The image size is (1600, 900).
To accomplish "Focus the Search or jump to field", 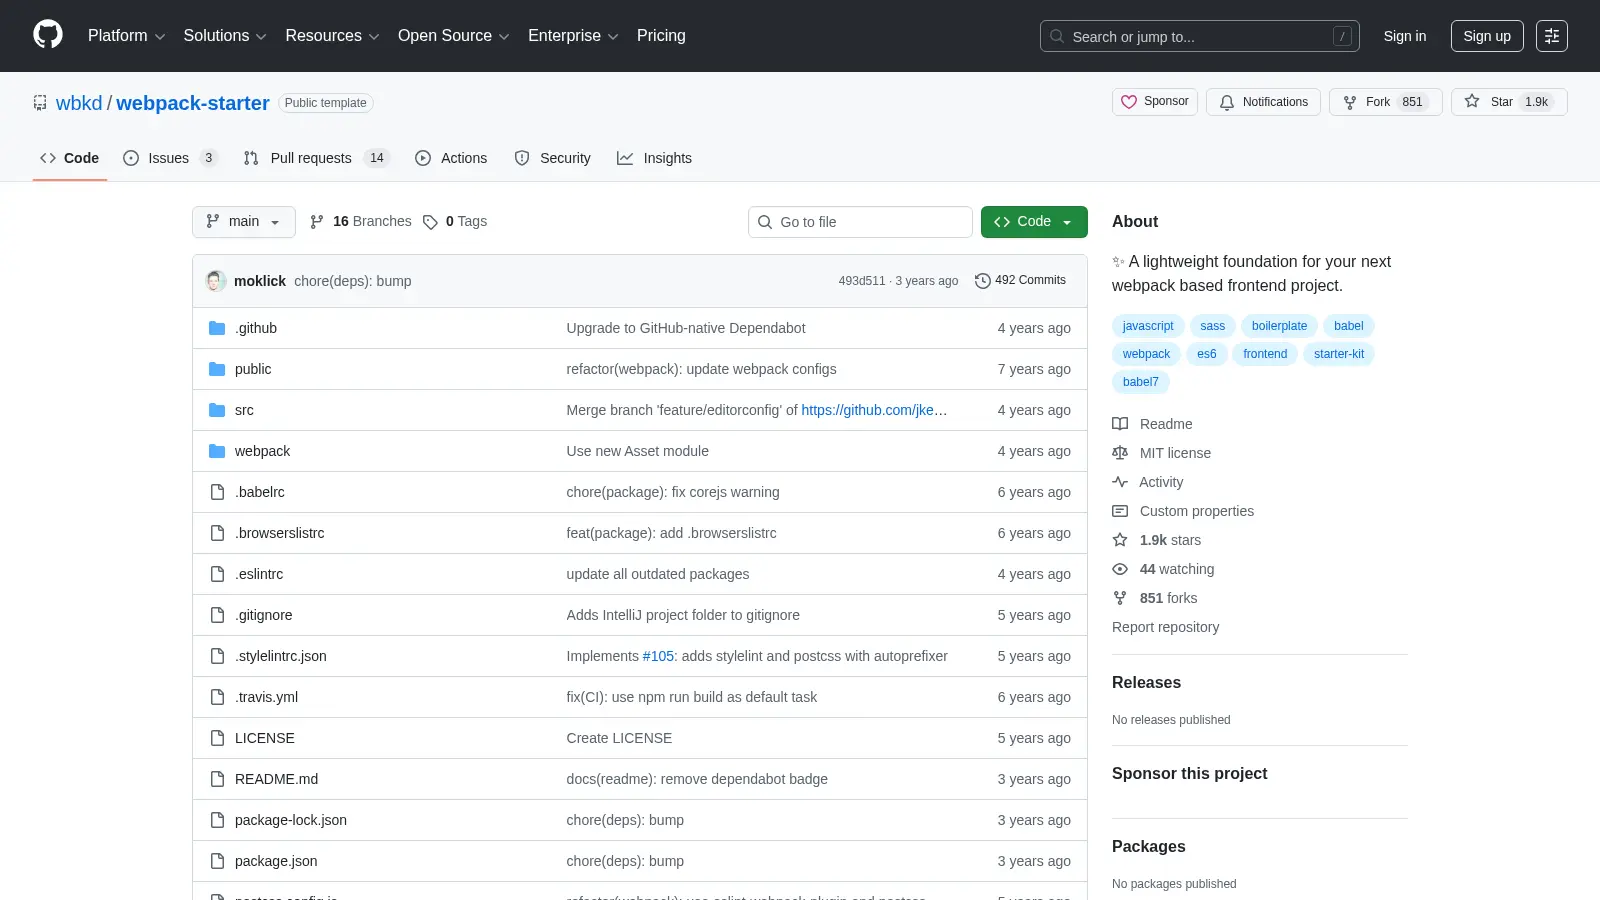I will pos(1200,36).
